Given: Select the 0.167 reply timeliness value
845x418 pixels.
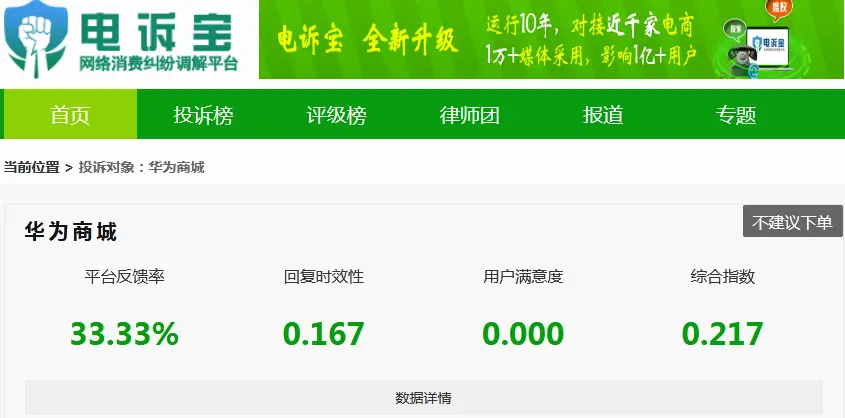Looking at the screenshot, I should [323, 334].
